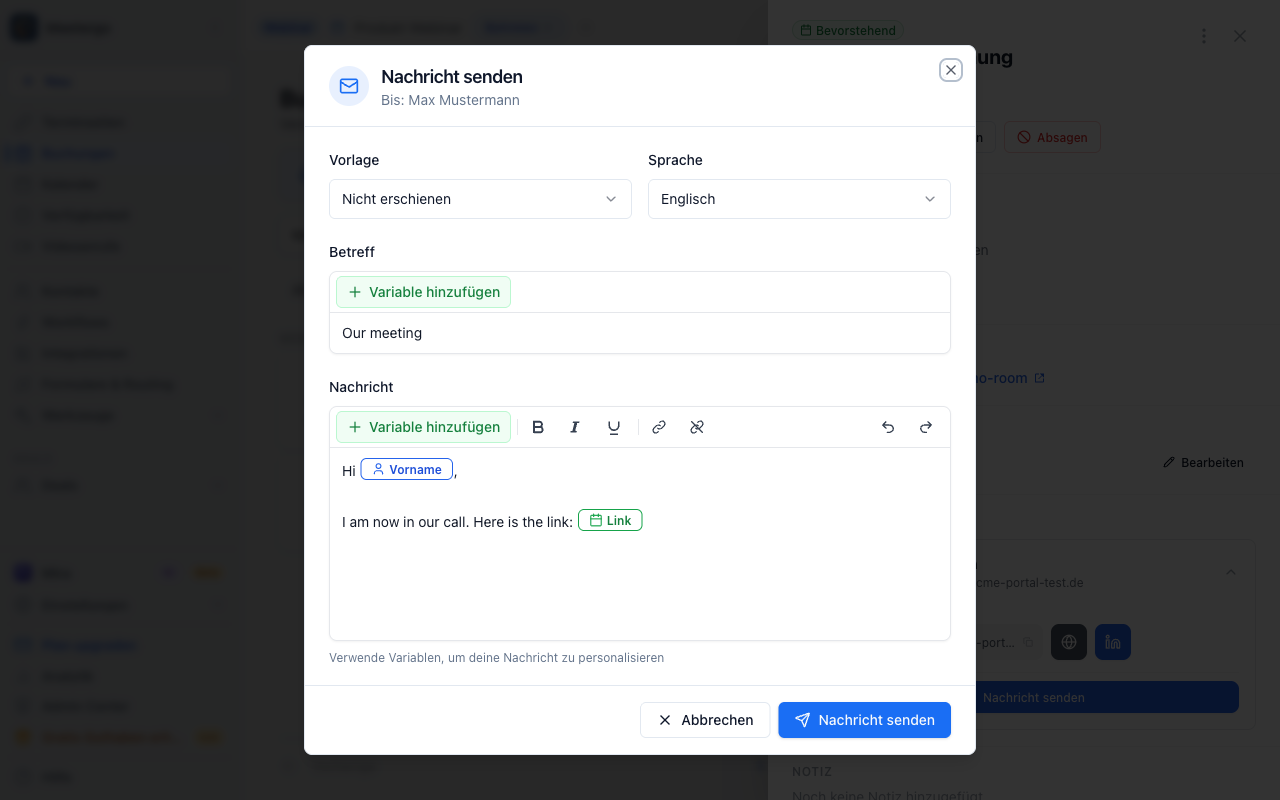Select the Vorname variable chip
The width and height of the screenshot is (1280, 800).
407,469
